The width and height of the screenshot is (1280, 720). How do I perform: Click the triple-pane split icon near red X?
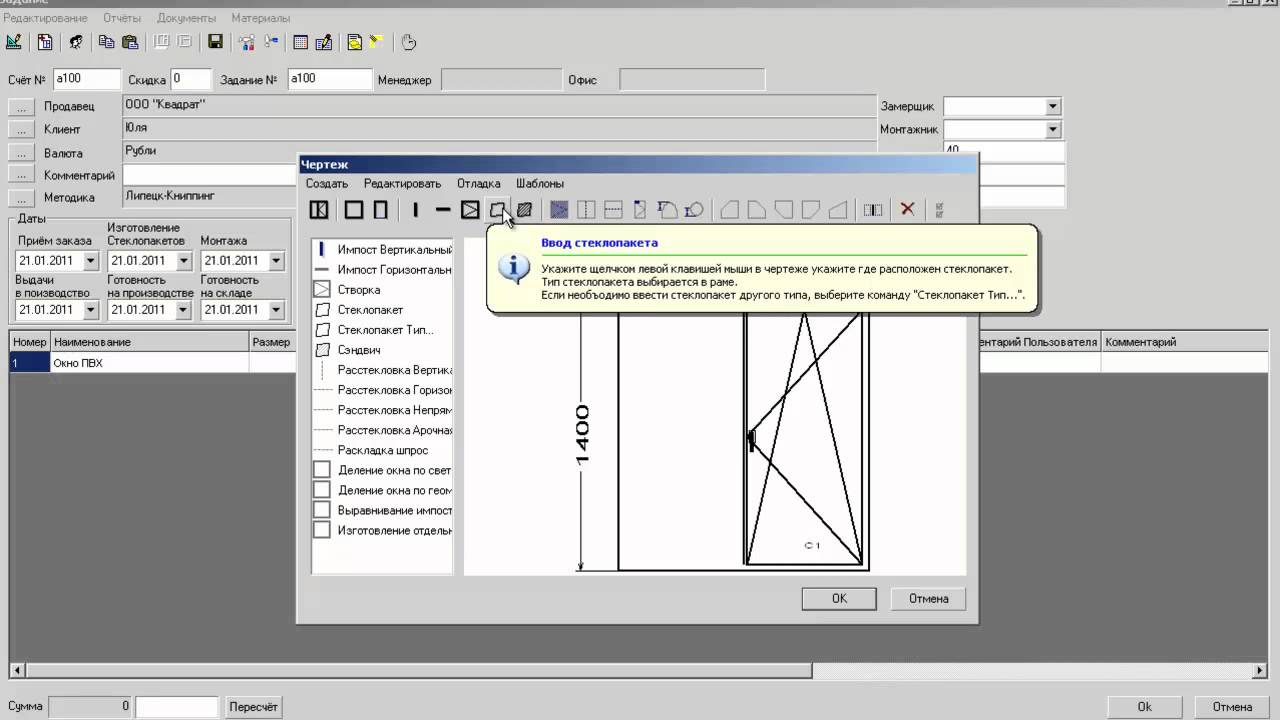[873, 210]
